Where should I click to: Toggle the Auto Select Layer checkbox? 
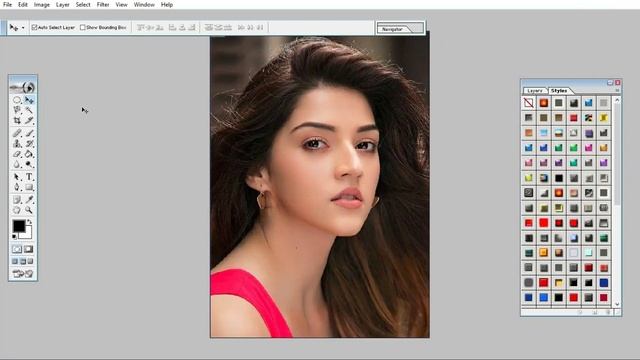pos(35,27)
